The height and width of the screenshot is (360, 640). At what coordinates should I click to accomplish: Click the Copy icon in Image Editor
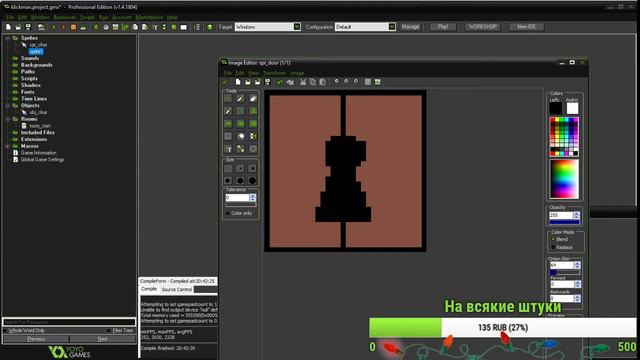313,82
